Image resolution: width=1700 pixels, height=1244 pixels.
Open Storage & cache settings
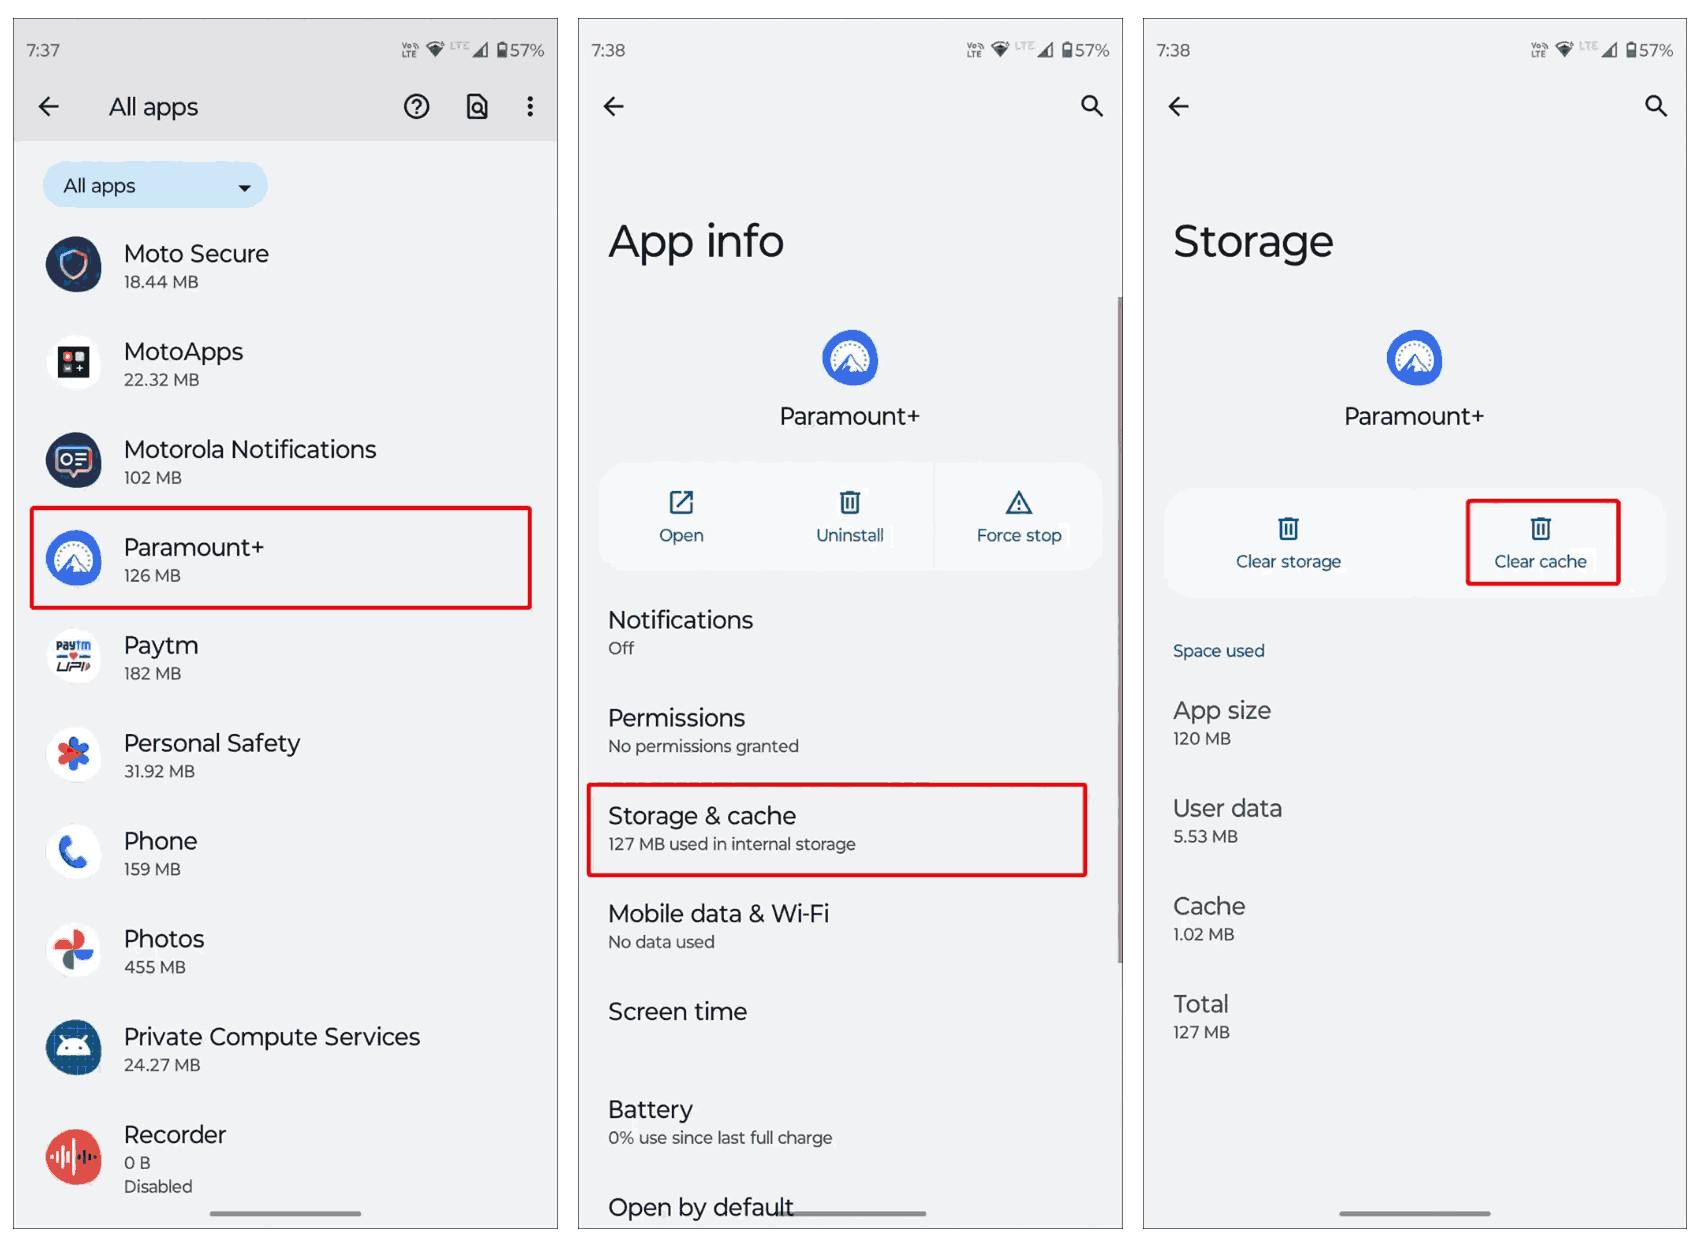tap(836, 829)
